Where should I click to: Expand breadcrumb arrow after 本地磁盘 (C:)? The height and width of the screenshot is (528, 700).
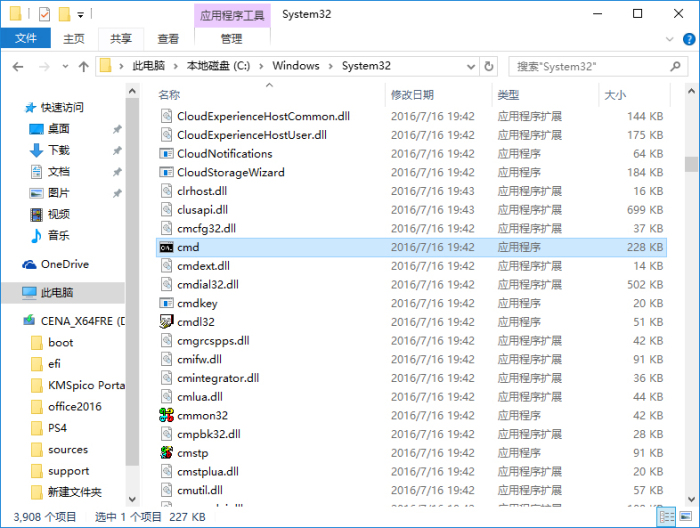tap(261, 67)
